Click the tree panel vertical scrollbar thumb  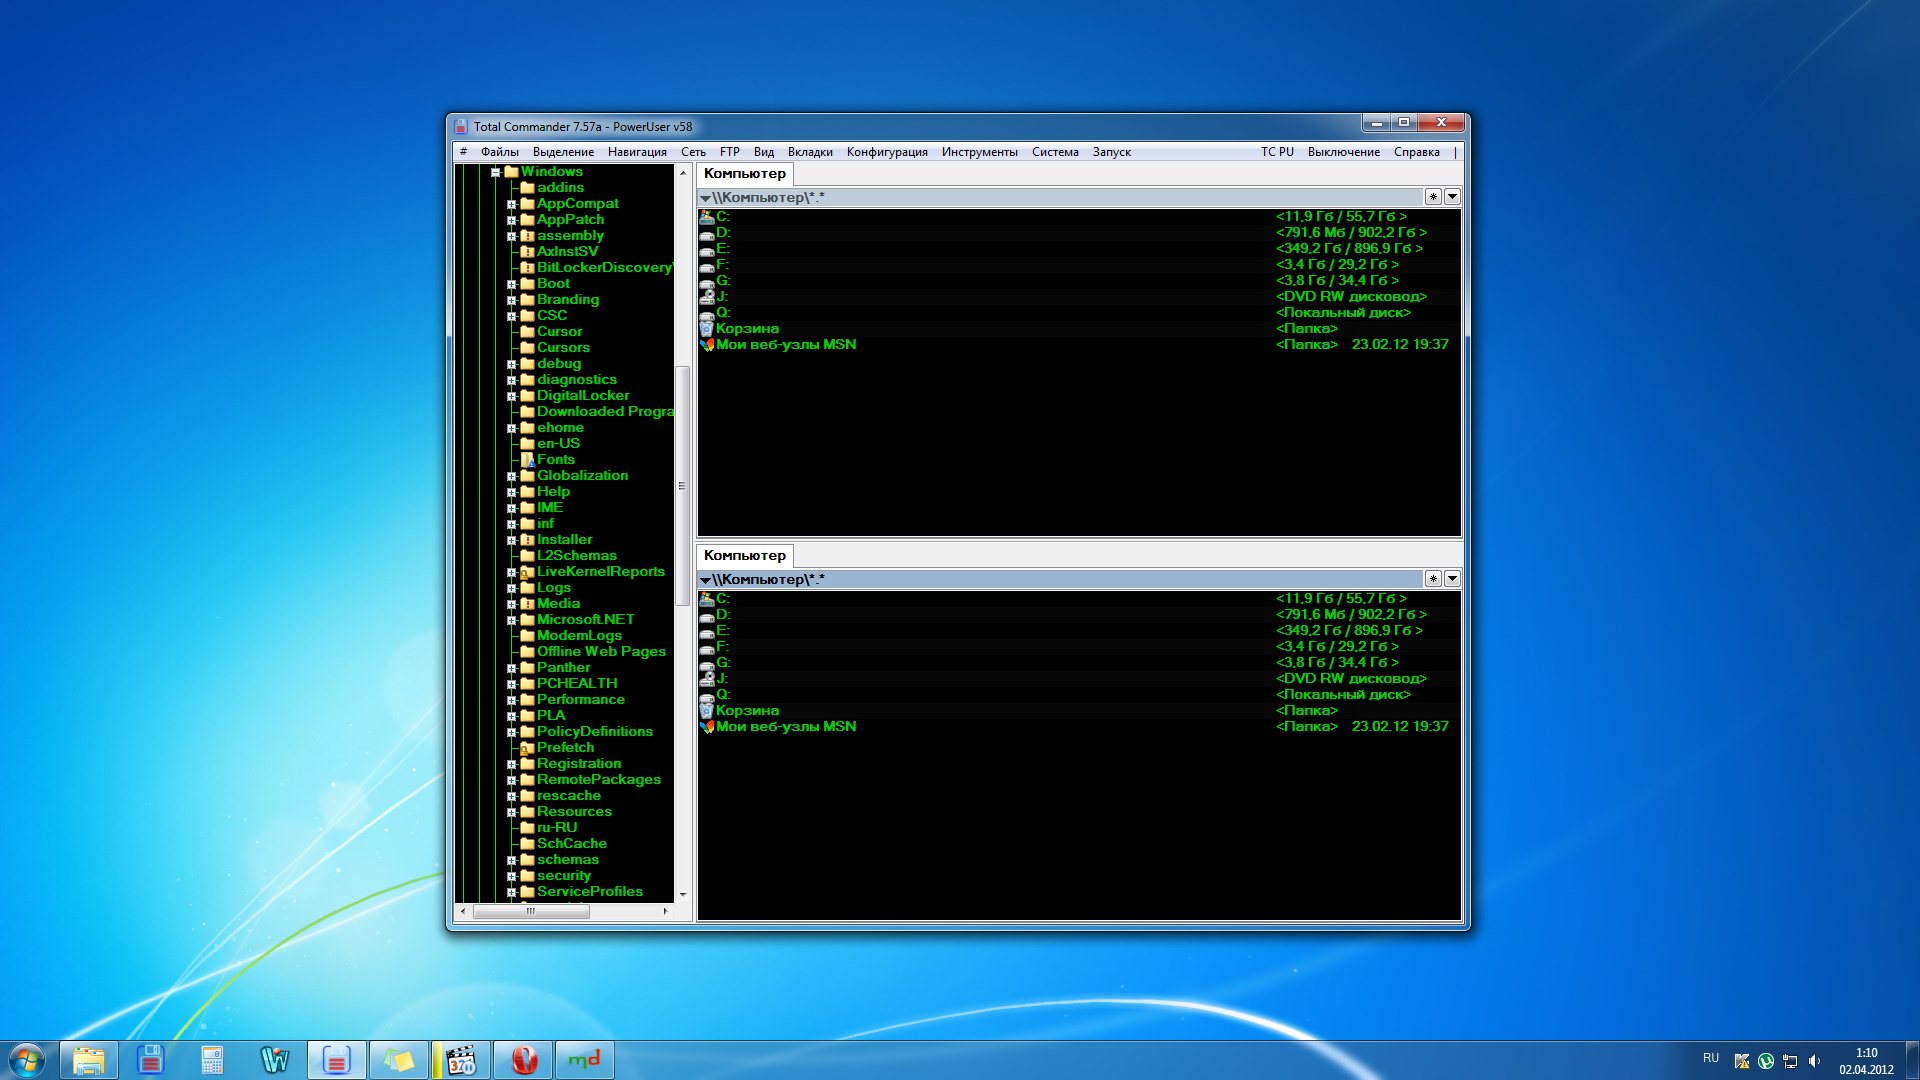pyautogui.click(x=683, y=485)
